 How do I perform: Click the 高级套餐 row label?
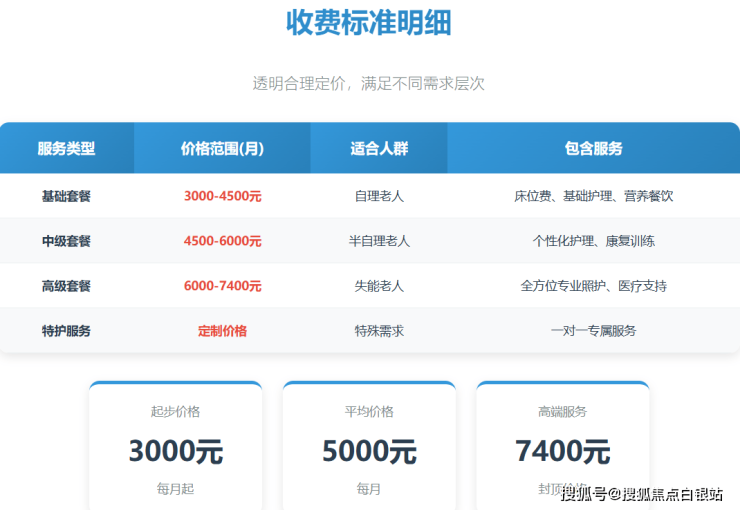(66, 286)
